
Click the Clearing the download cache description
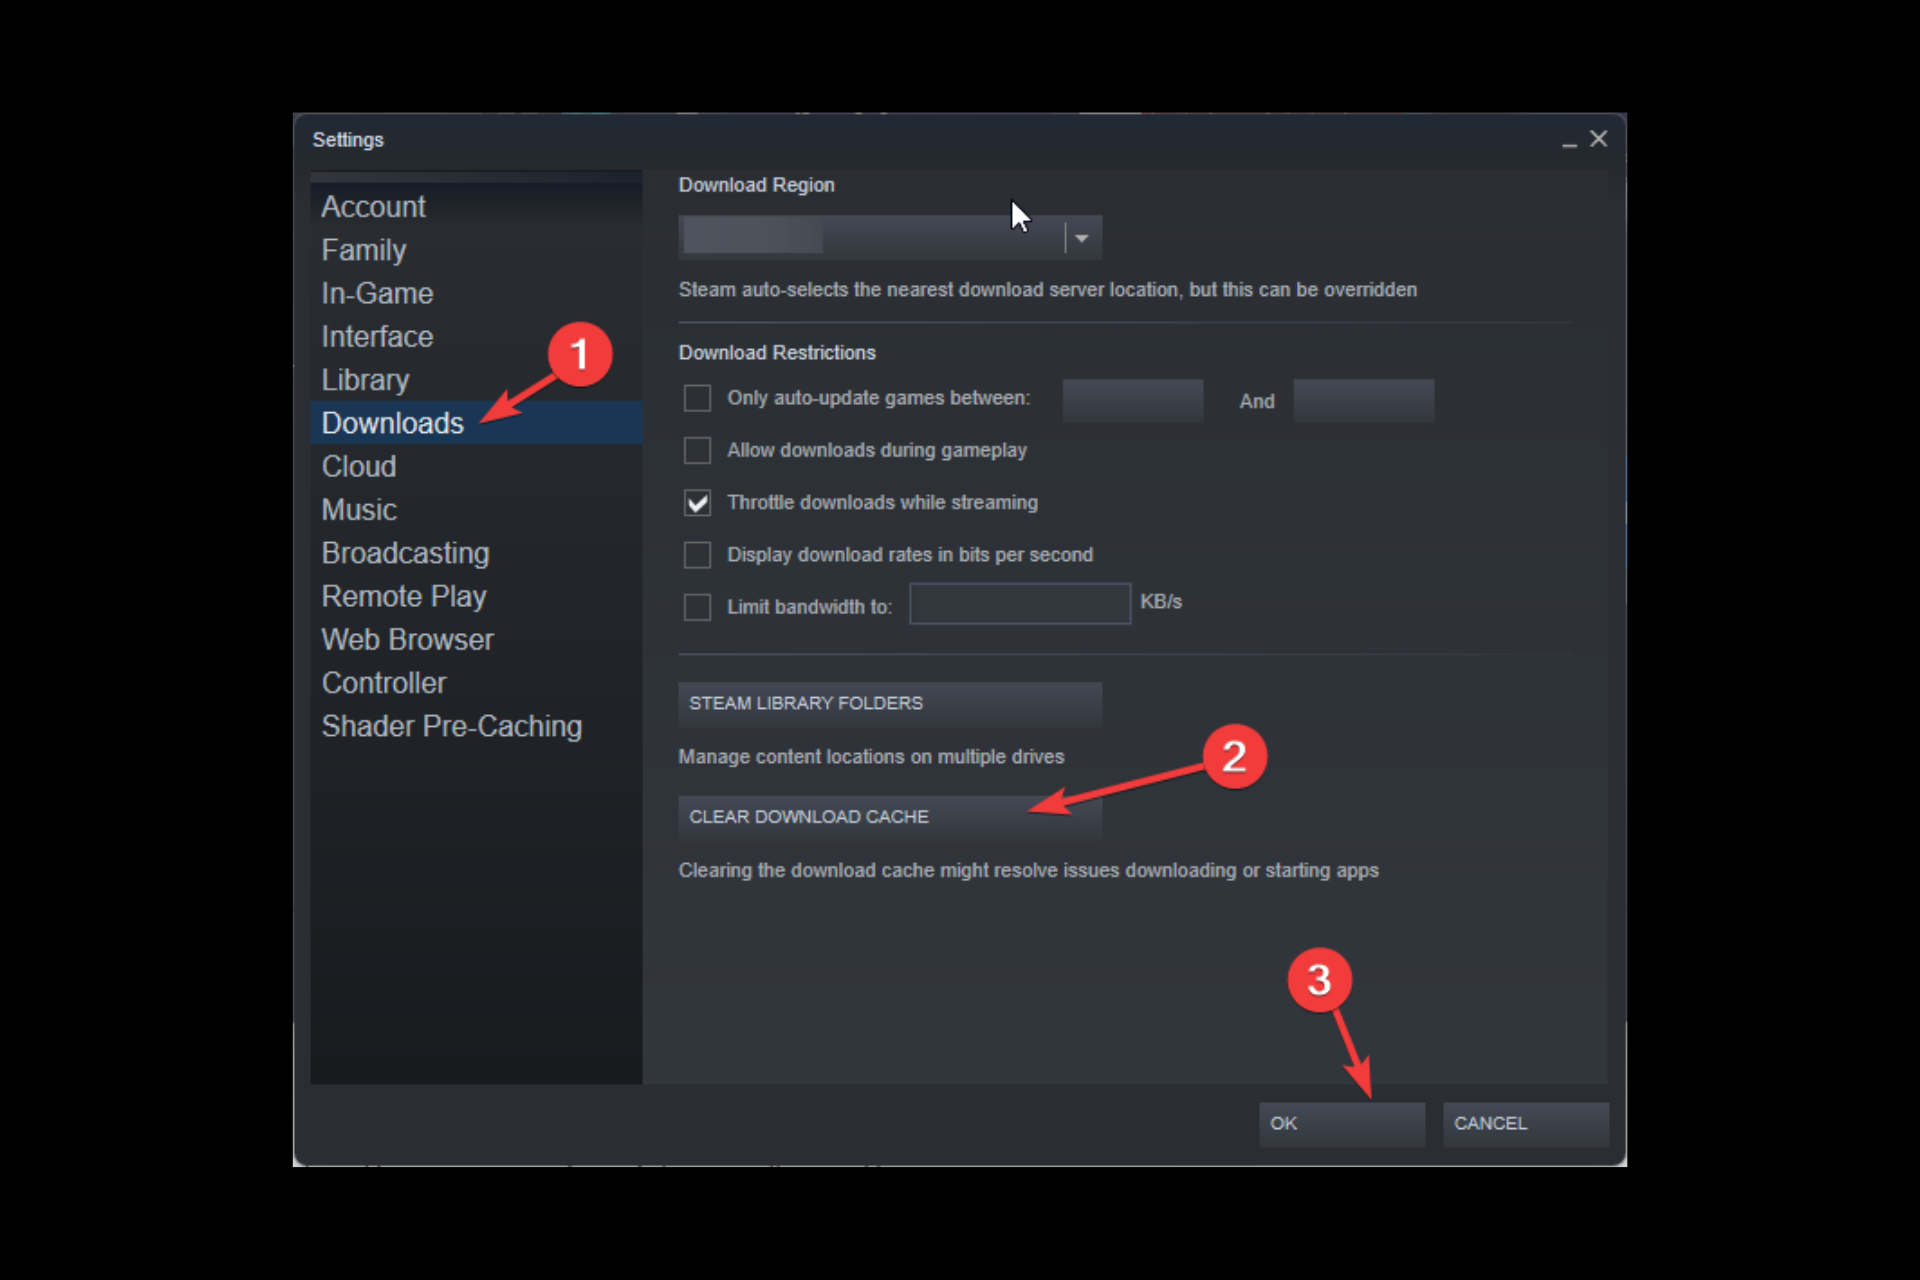pos(1028,870)
